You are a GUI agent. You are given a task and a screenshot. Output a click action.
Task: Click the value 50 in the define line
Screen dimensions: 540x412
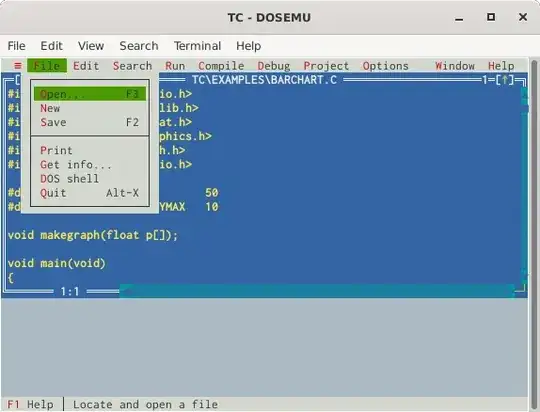(211, 193)
